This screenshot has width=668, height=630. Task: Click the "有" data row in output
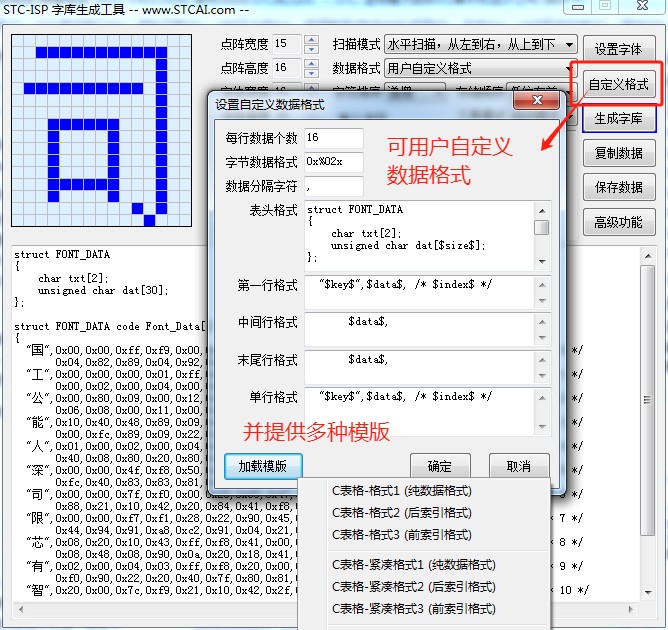pos(161,566)
